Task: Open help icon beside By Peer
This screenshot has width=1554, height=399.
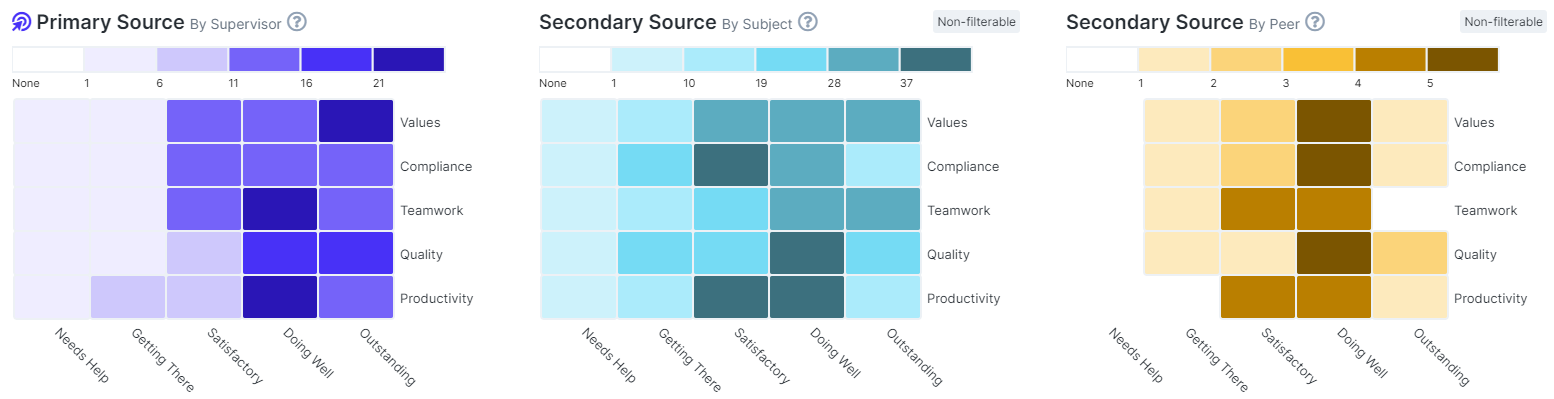Action: point(1315,22)
